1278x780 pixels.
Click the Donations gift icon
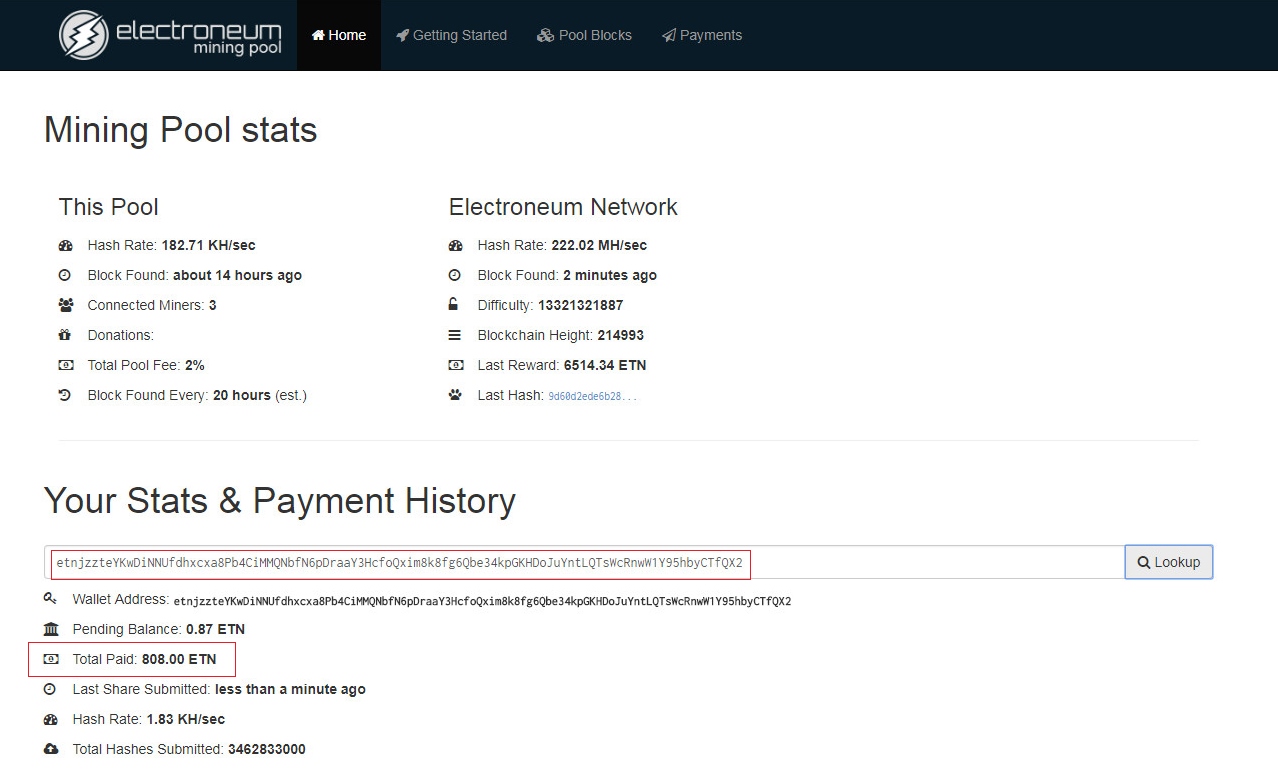(65, 335)
